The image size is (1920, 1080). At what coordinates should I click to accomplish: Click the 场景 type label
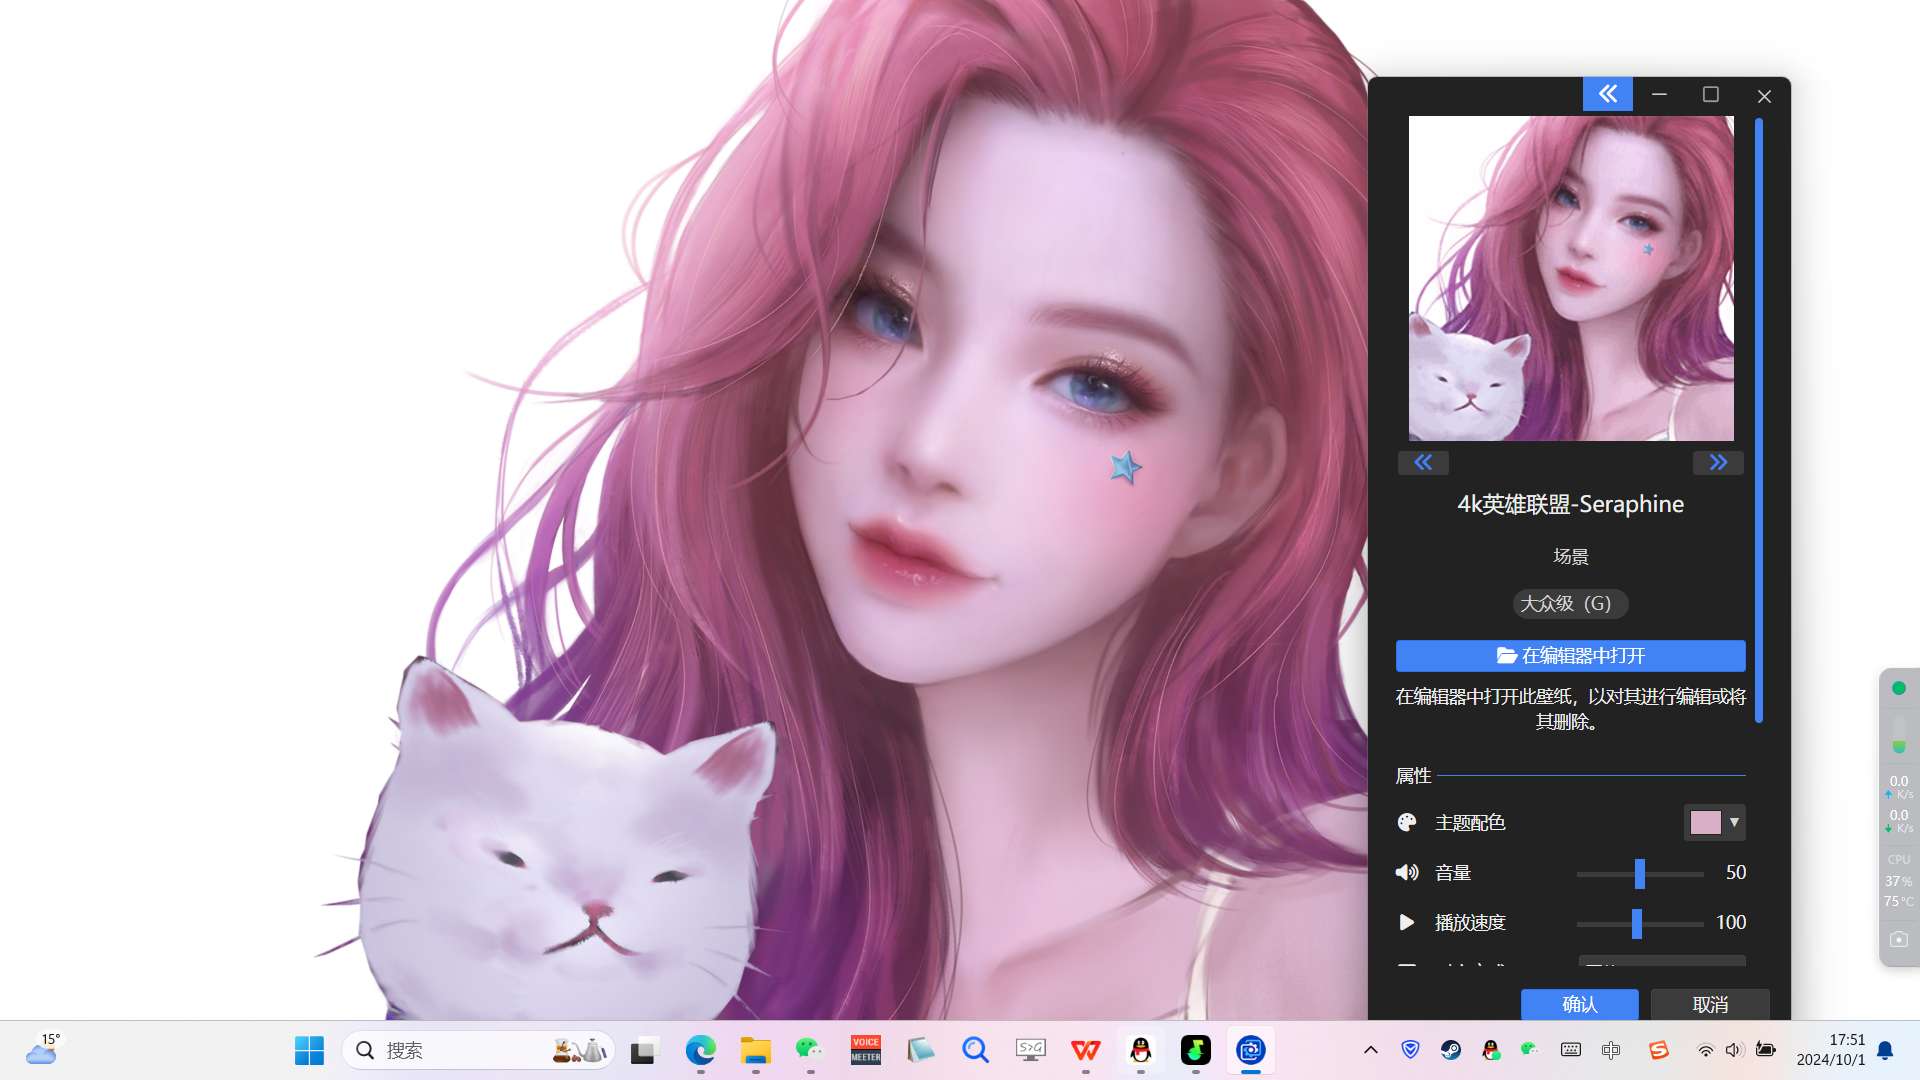coord(1571,556)
